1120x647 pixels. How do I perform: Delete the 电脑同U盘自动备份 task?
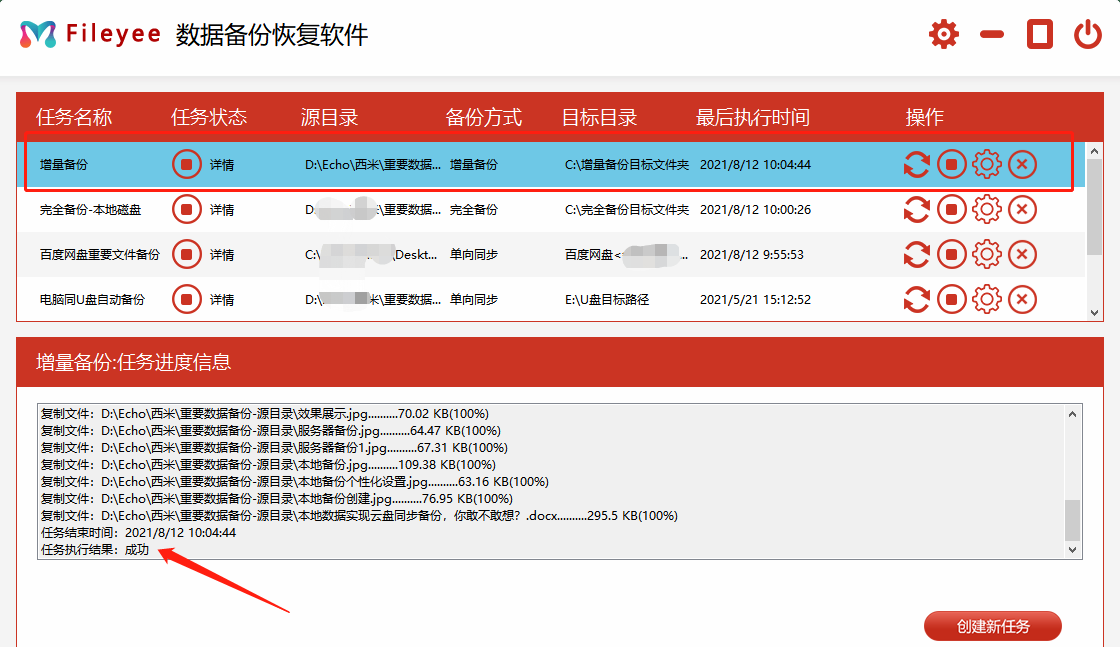pos(1022,299)
